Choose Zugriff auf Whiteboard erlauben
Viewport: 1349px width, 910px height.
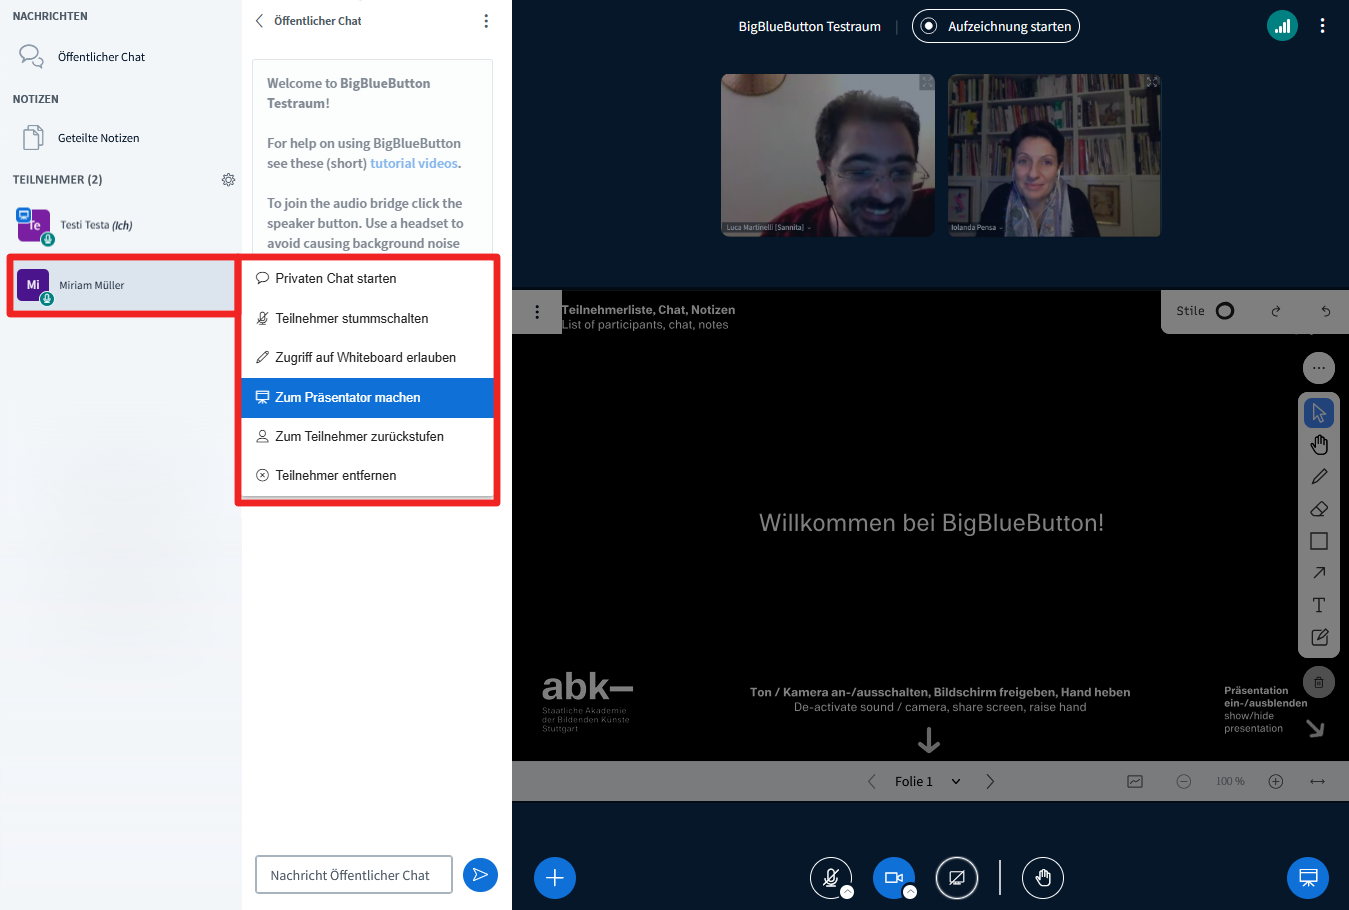[x=368, y=357]
